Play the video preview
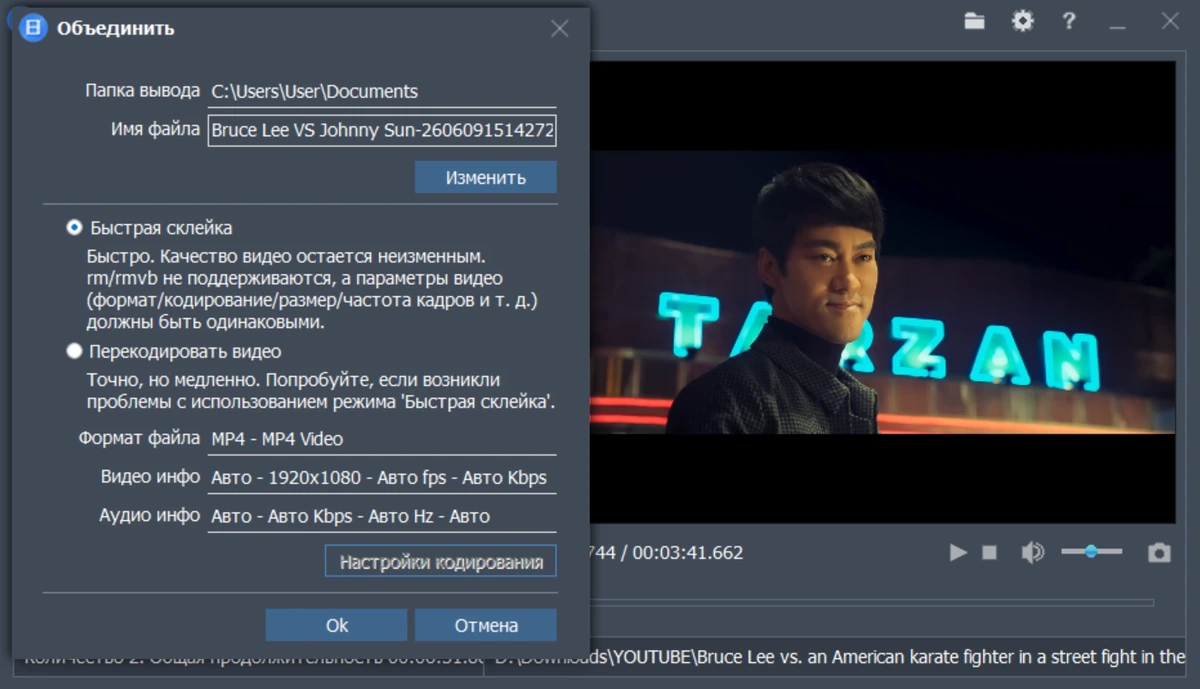The width and height of the screenshot is (1200, 689). point(958,552)
